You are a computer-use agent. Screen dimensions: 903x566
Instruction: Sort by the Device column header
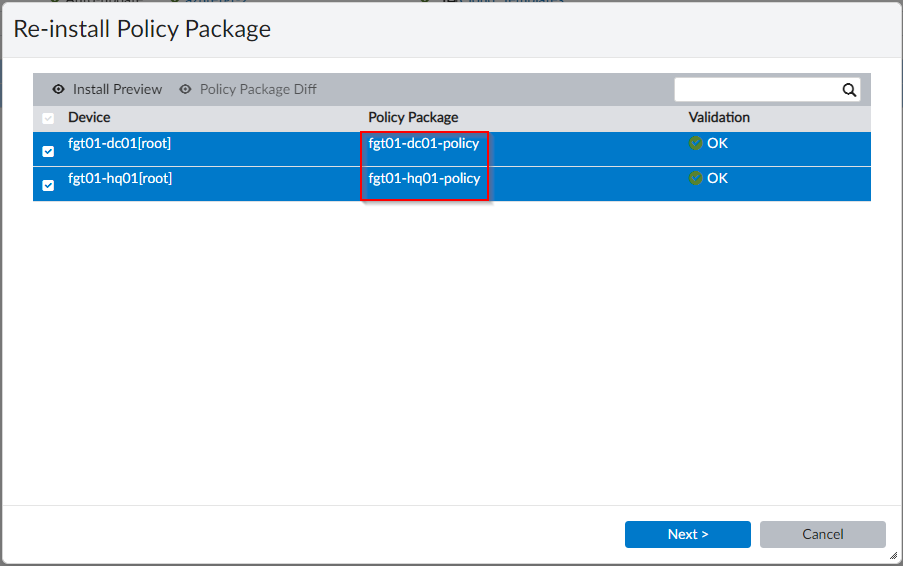click(x=89, y=118)
